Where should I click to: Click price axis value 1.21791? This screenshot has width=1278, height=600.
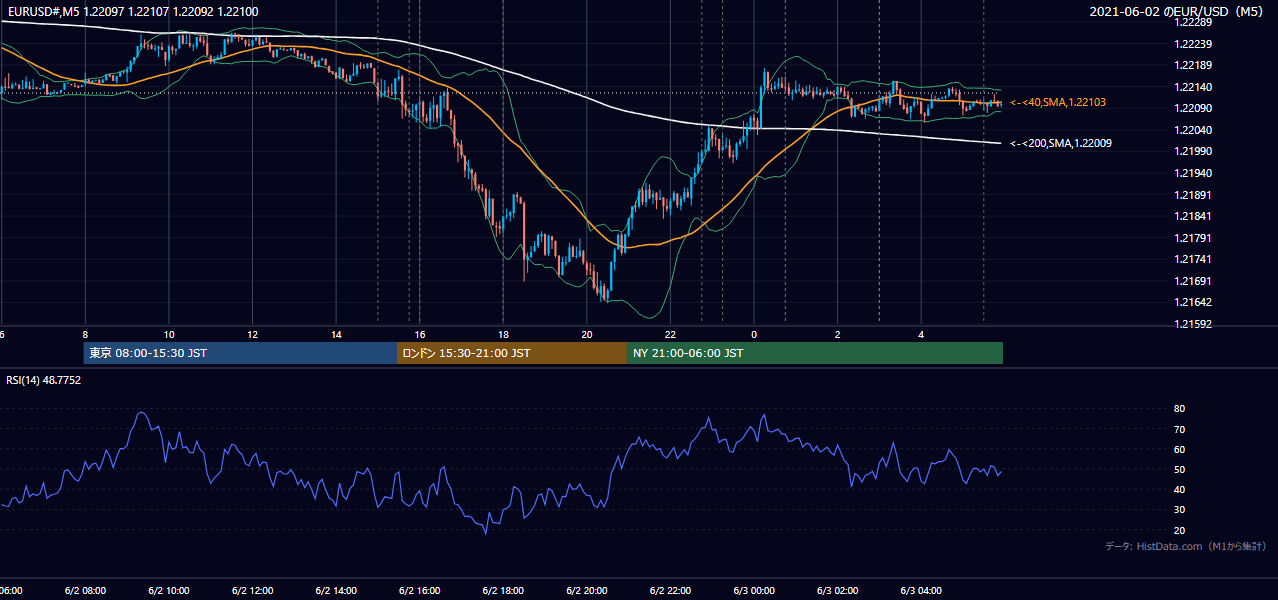click(x=1195, y=238)
